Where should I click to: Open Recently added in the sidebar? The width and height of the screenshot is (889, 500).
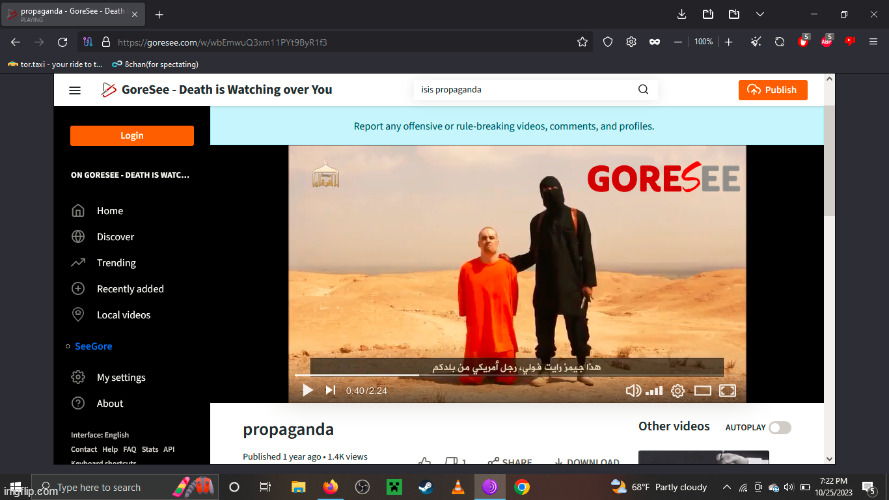click(130, 289)
